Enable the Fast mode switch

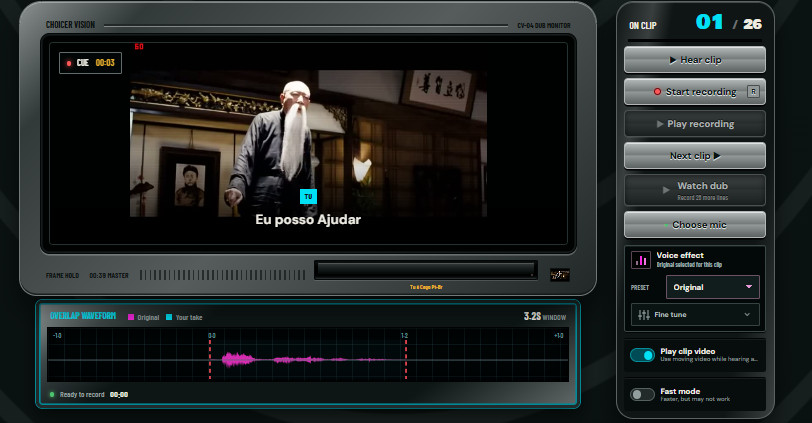click(x=642, y=395)
